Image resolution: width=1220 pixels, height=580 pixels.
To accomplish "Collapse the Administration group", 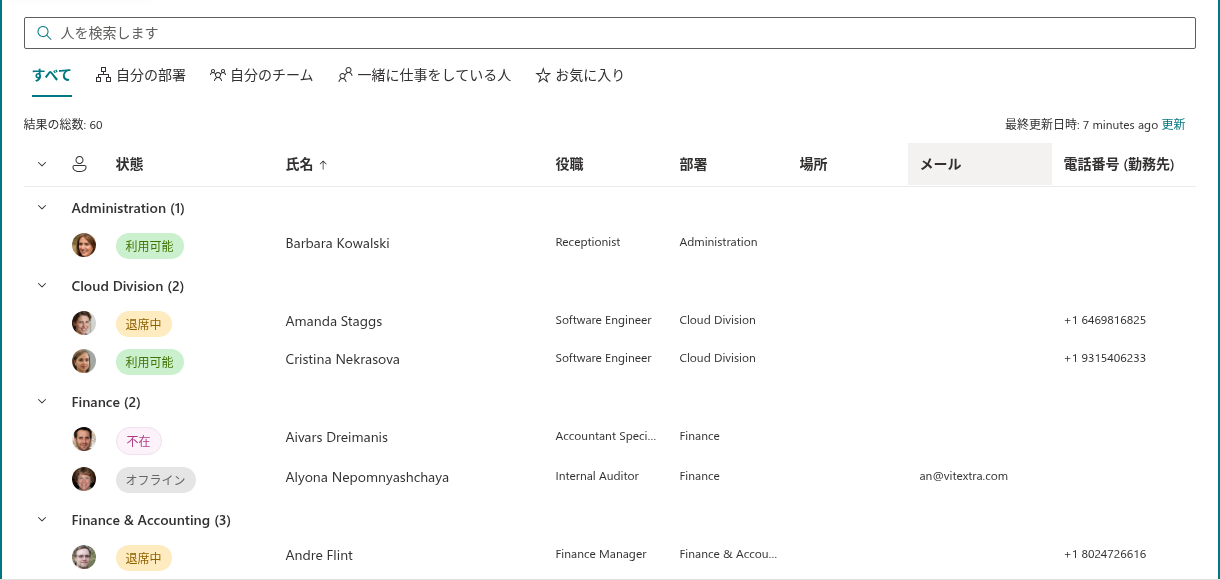I will point(42,208).
